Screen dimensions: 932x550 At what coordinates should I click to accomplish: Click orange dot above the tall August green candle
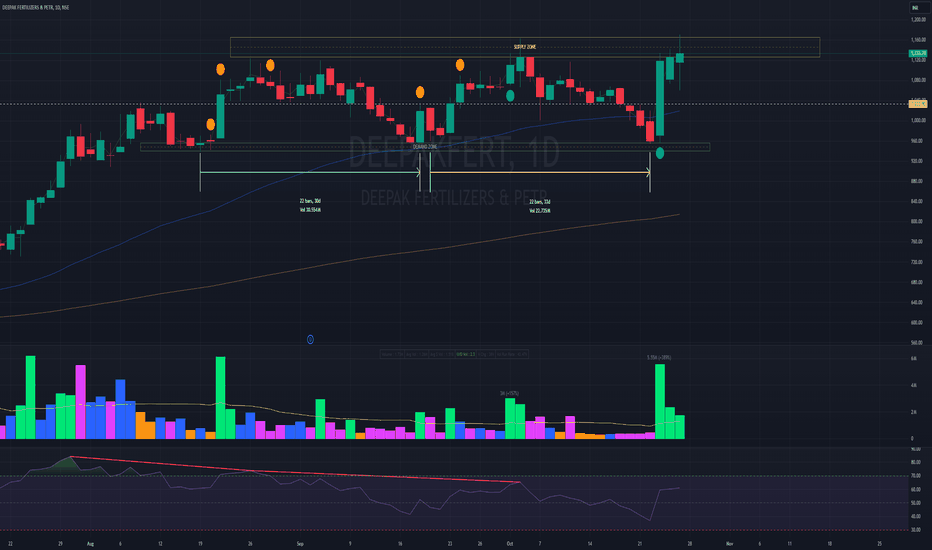click(x=221, y=69)
